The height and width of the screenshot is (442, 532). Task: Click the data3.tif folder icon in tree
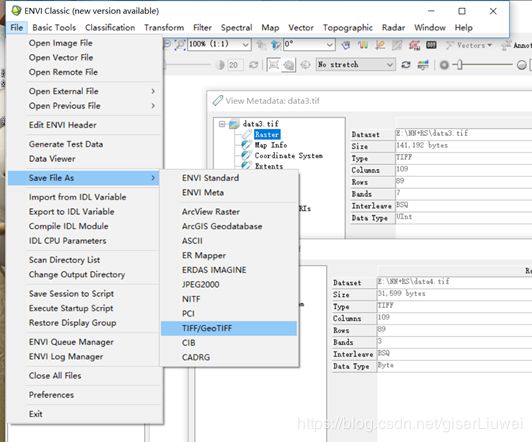tap(234, 124)
